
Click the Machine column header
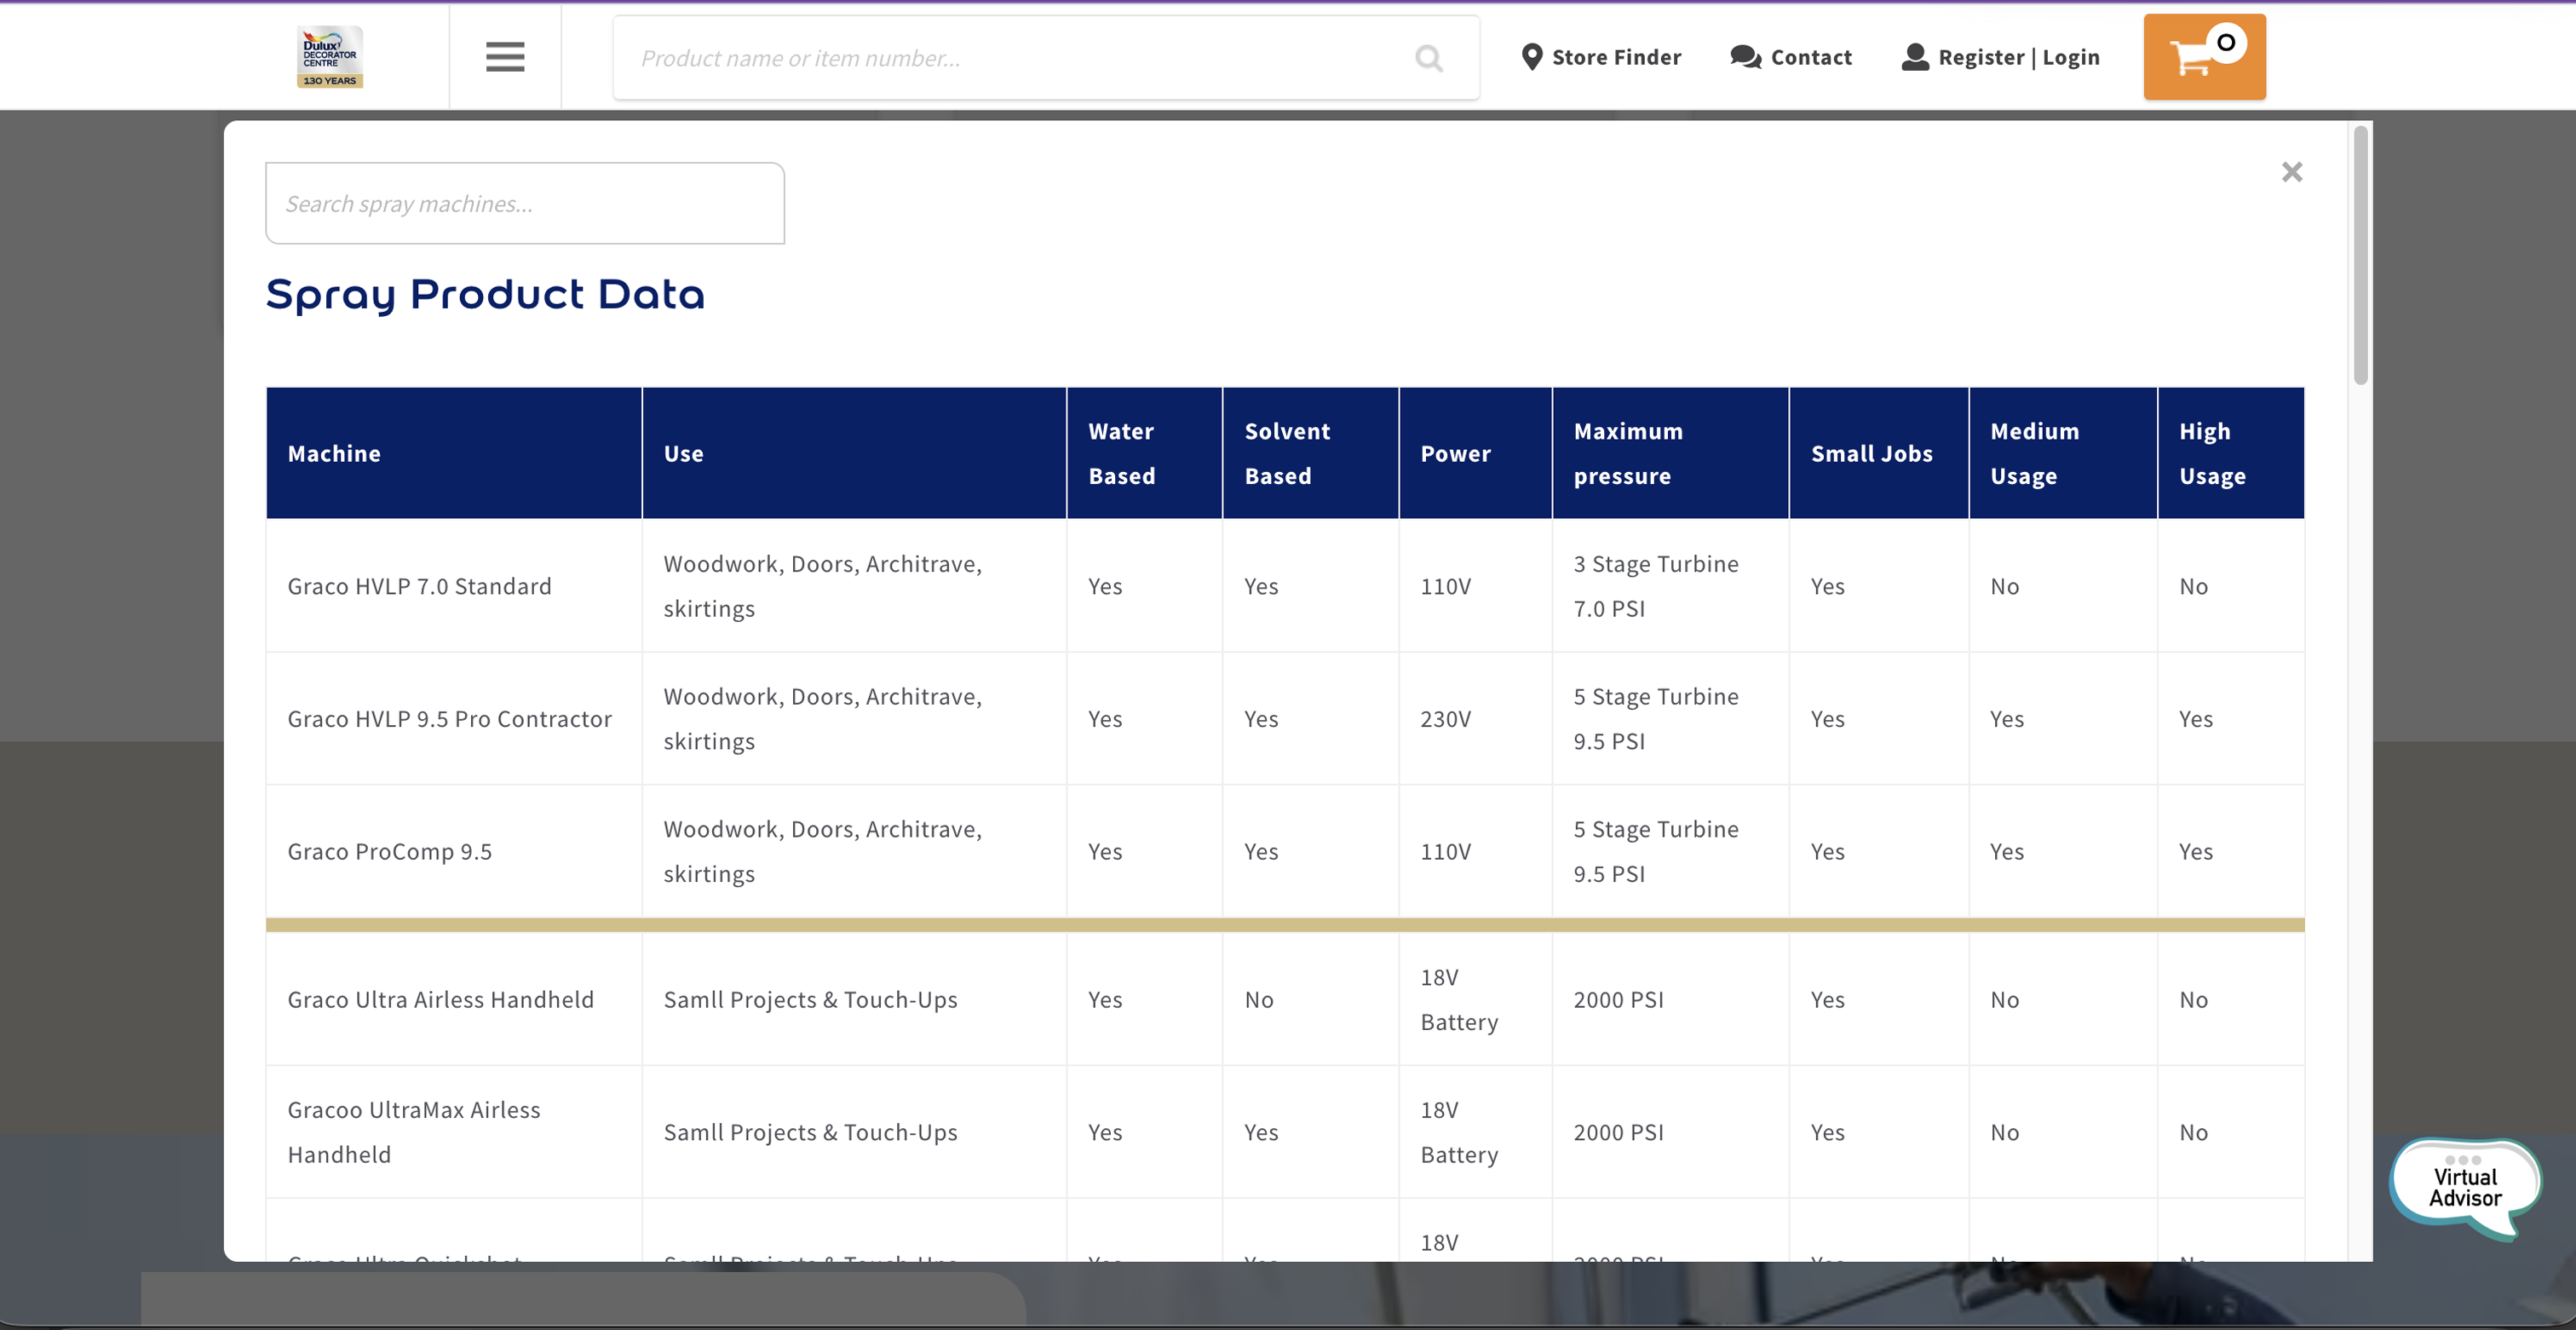pyautogui.click(x=334, y=454)
